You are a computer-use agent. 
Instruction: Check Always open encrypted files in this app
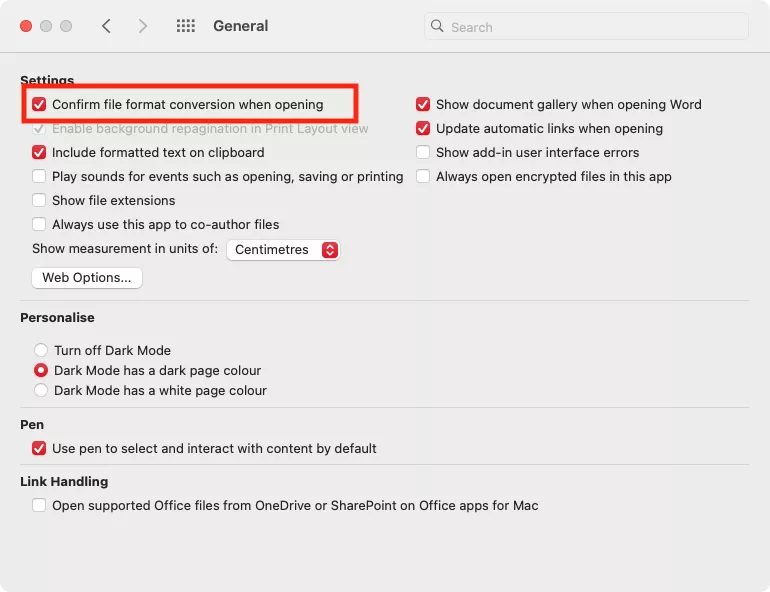423,176
